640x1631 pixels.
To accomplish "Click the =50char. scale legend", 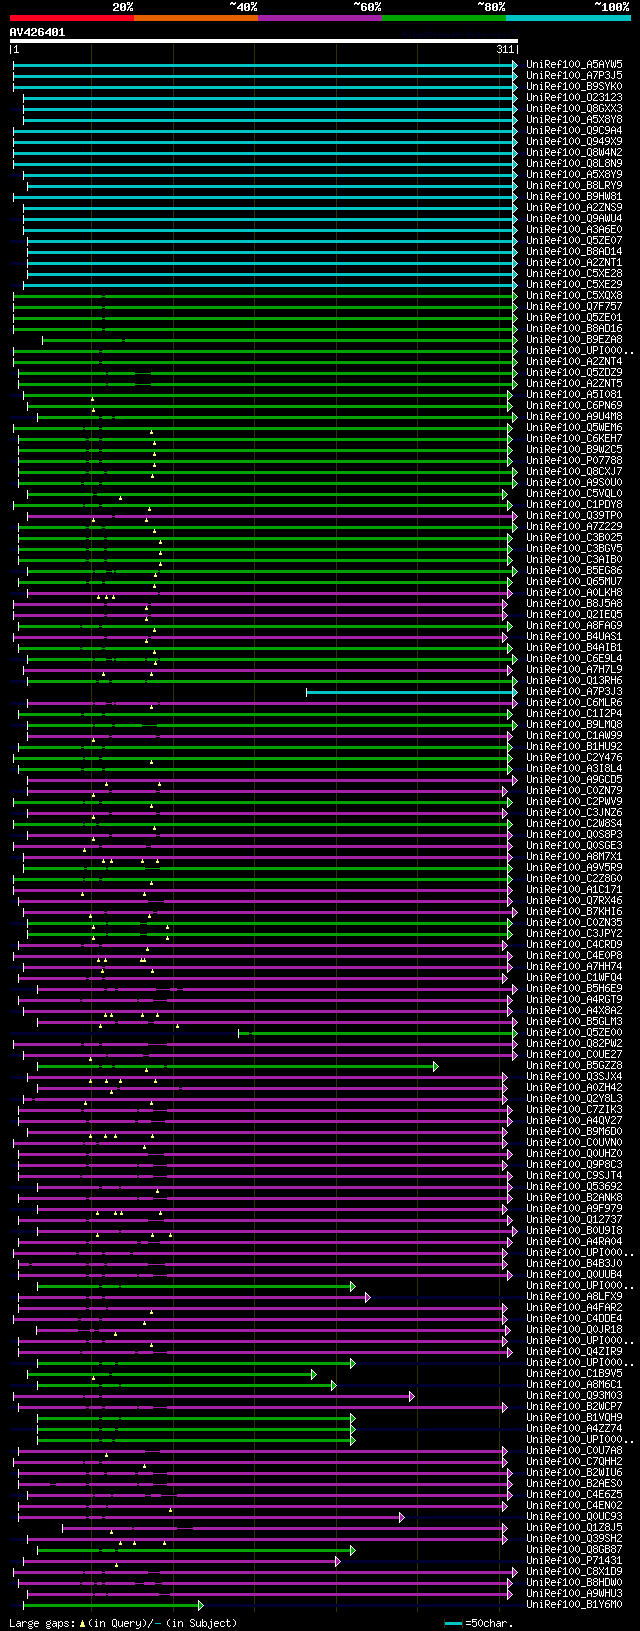I will point(479,1623).
